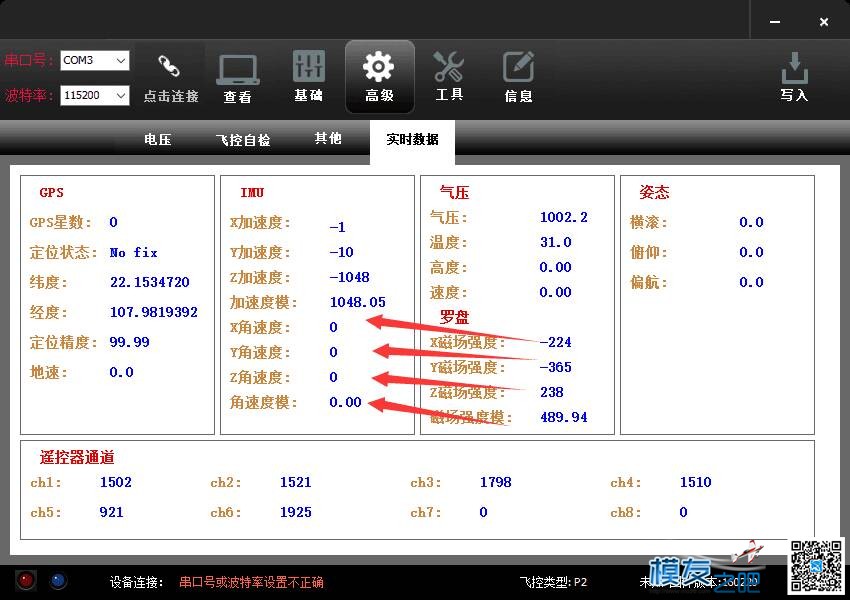The image size is (850, 600).
Task: Click the Z加速度 value -1048
Action: [x=350, y=277]
